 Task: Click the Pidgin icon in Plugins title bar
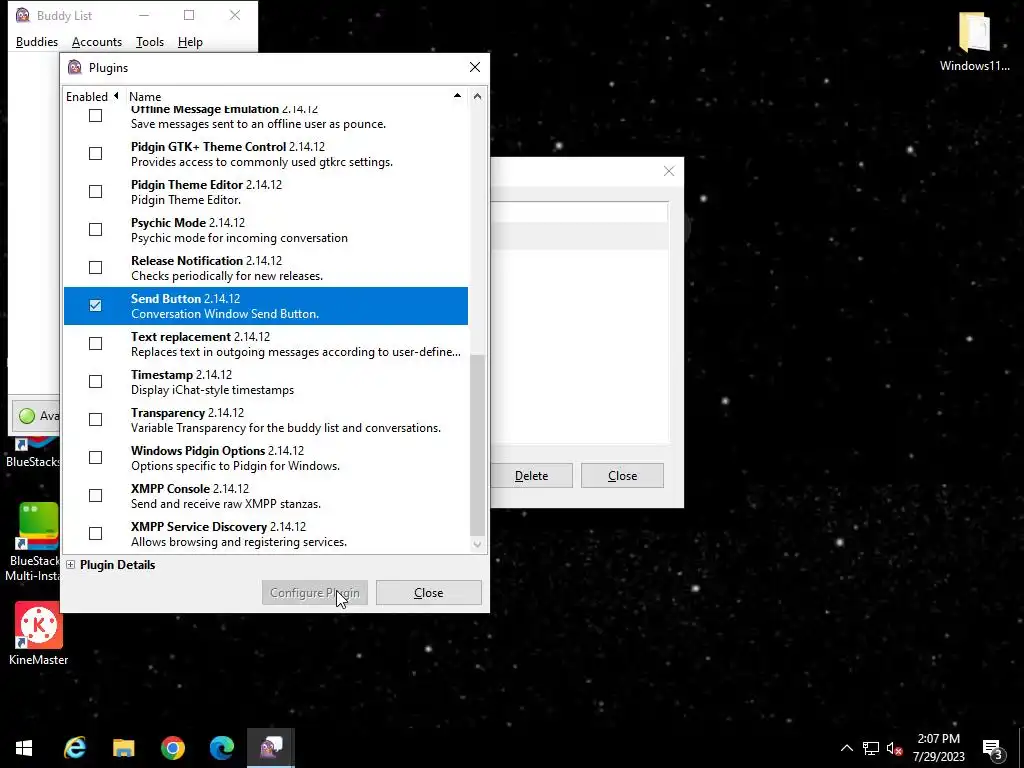75,67
